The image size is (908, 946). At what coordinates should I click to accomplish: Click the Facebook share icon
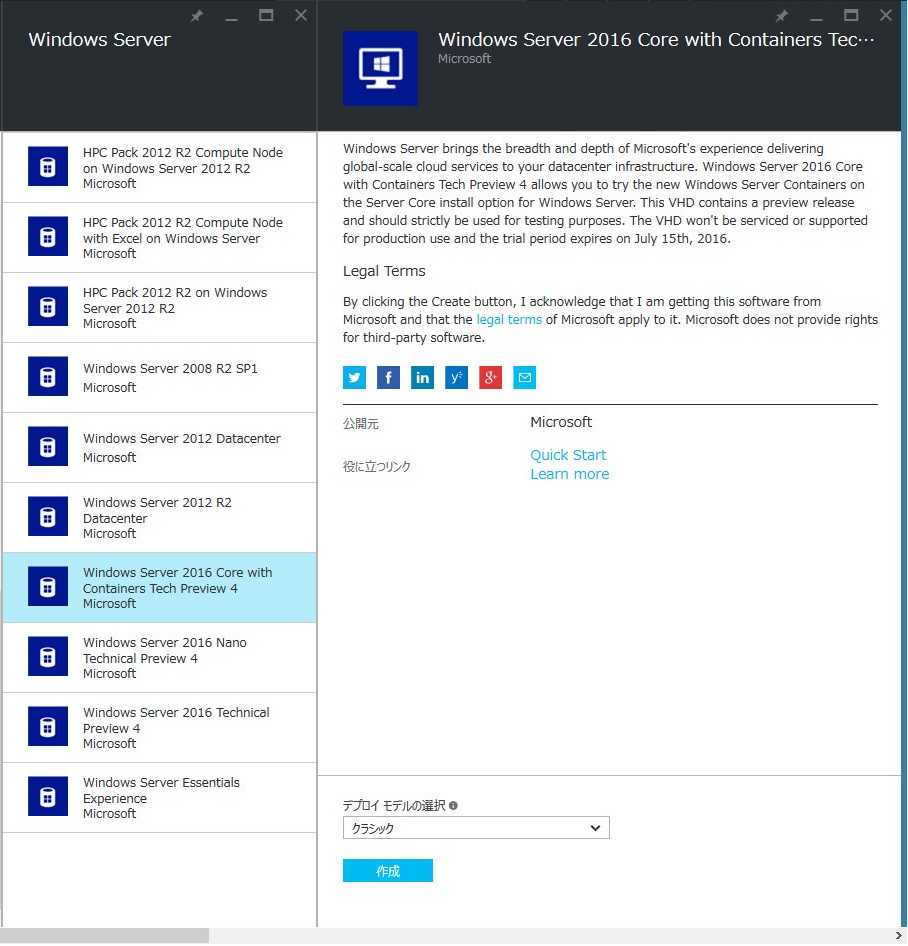[388, 377]
